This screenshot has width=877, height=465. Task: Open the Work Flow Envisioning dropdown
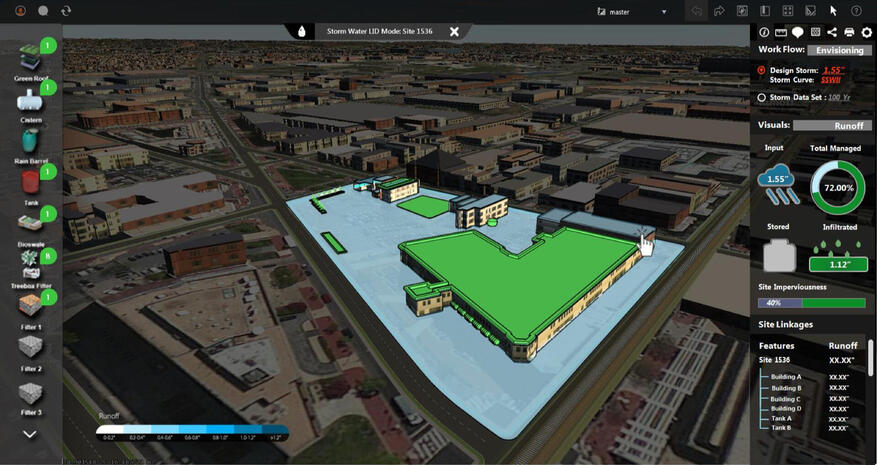coord(838,50)
